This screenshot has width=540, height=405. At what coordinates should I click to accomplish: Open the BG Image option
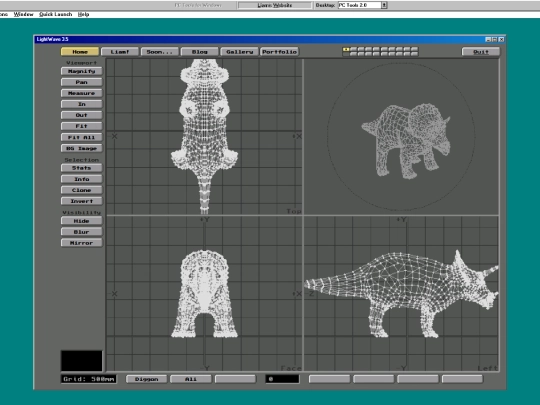82,148
